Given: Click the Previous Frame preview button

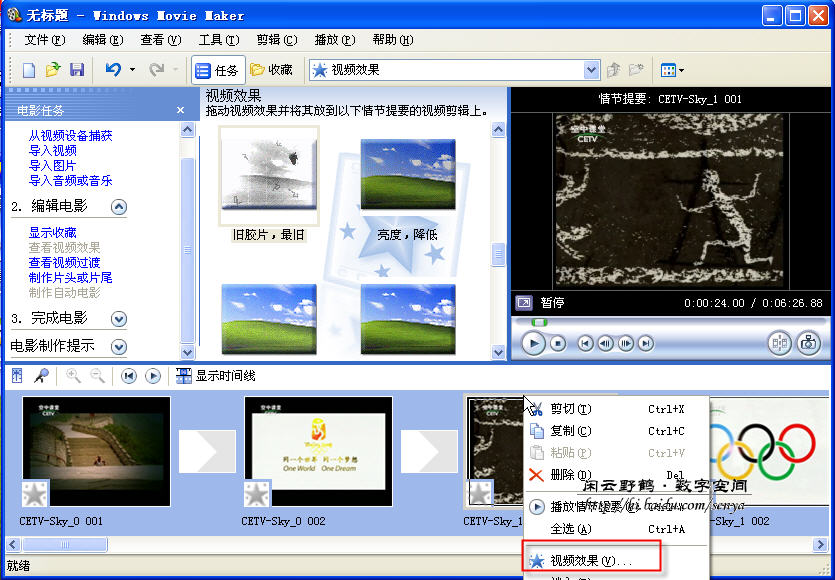Looking at the screenshot, I should click(605, 344).
